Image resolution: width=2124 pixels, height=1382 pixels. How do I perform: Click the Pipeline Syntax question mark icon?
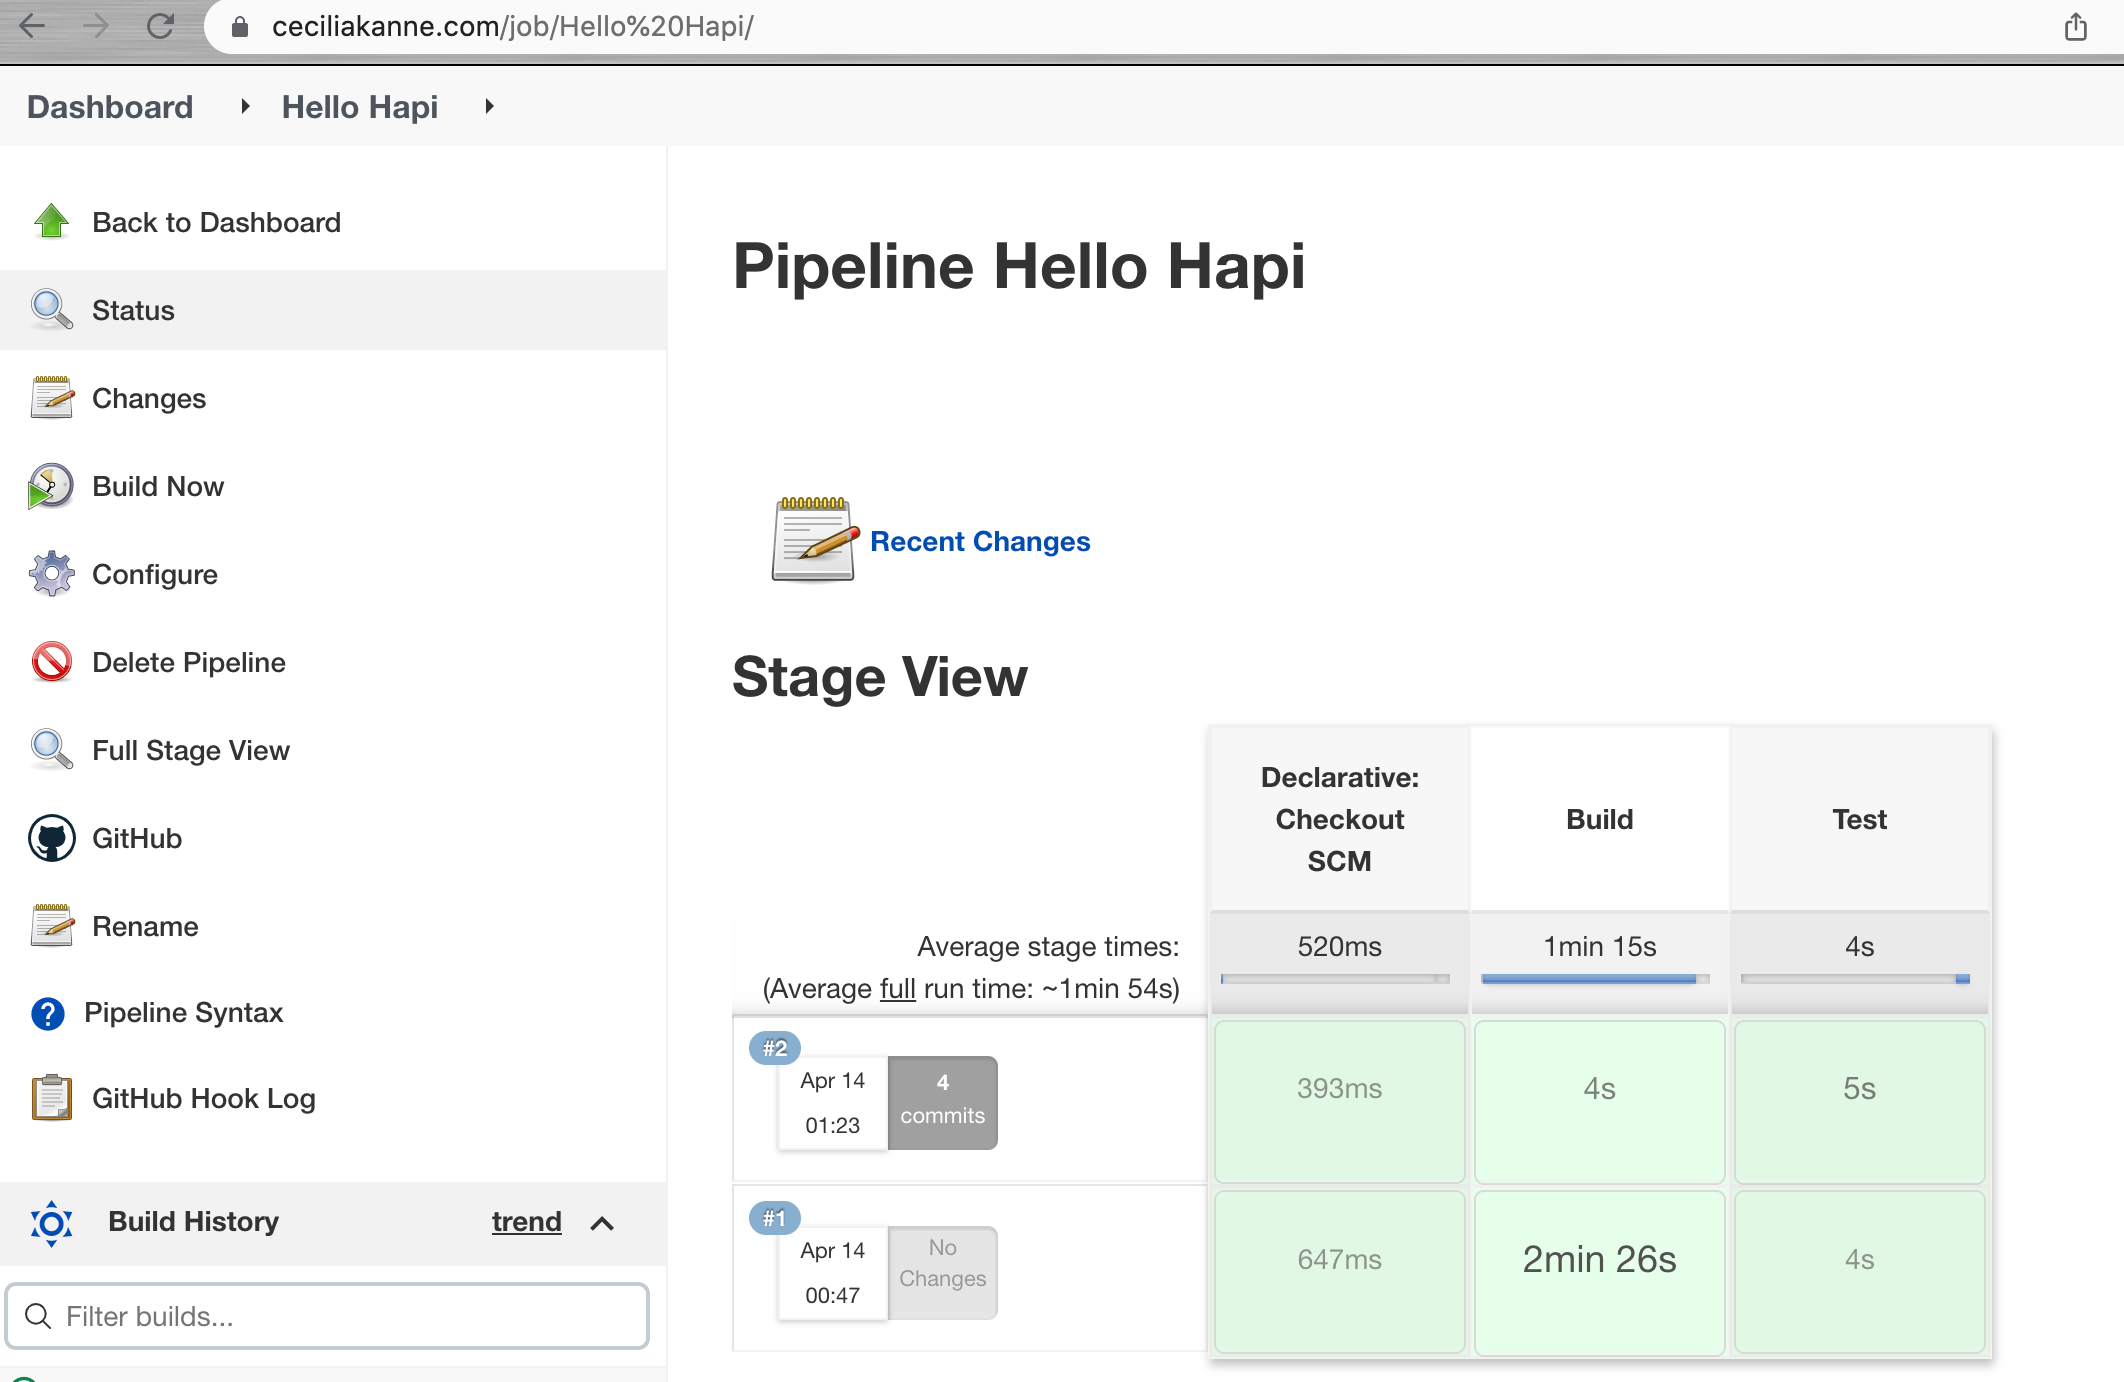pos(48,1013)
